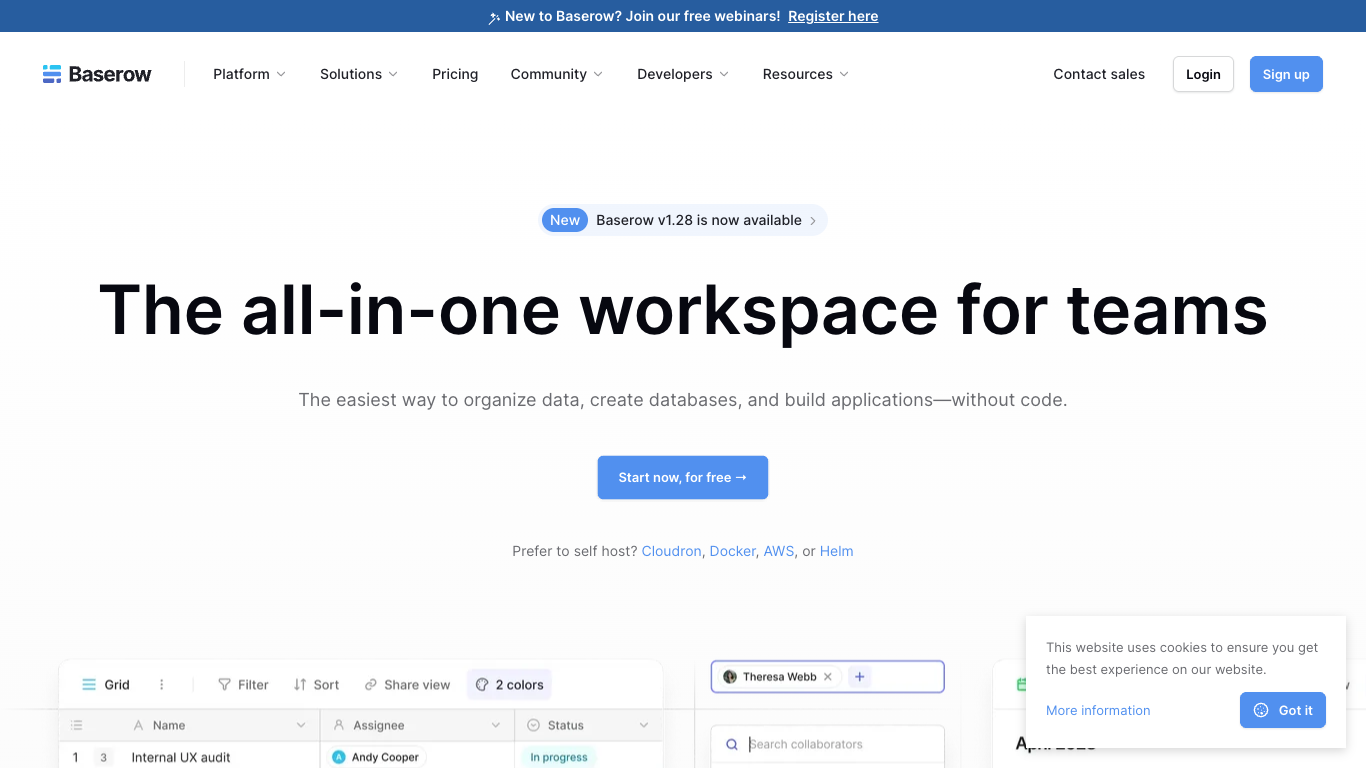Screen dimensions: 1366x768
Task: Click the search magnifier icon in collaborators
Action: pyautogui.click(x=732, y=744)
